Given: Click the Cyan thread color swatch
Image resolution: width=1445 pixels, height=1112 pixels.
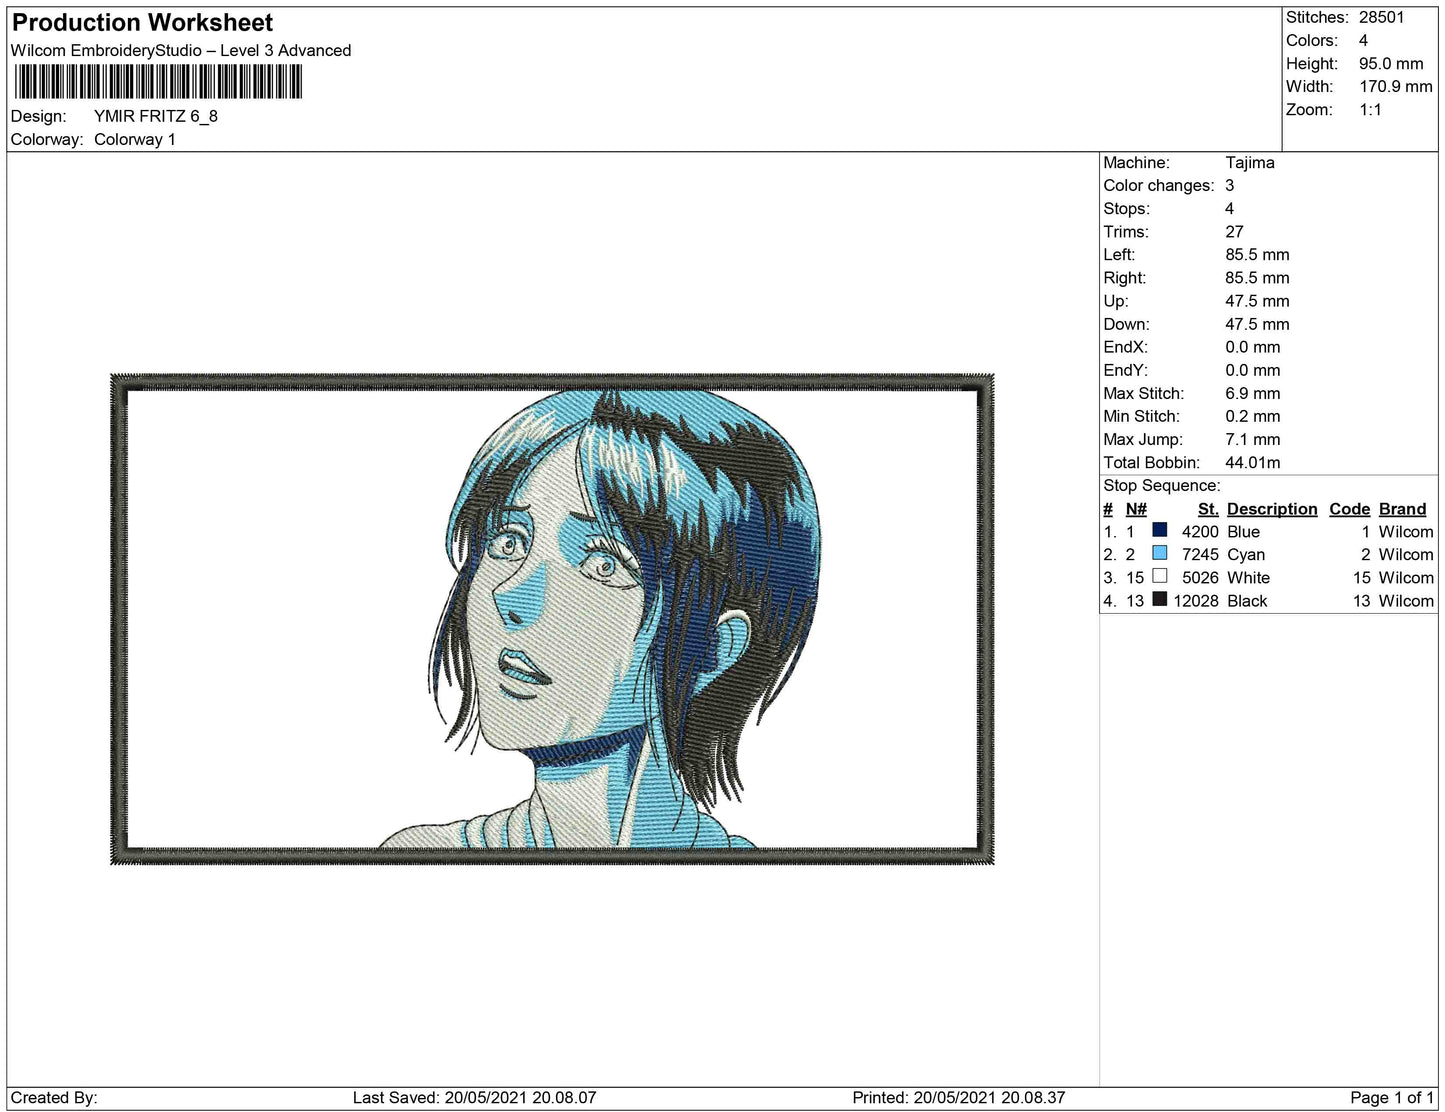Looking at the screenshot, I should click(1159, 554).
